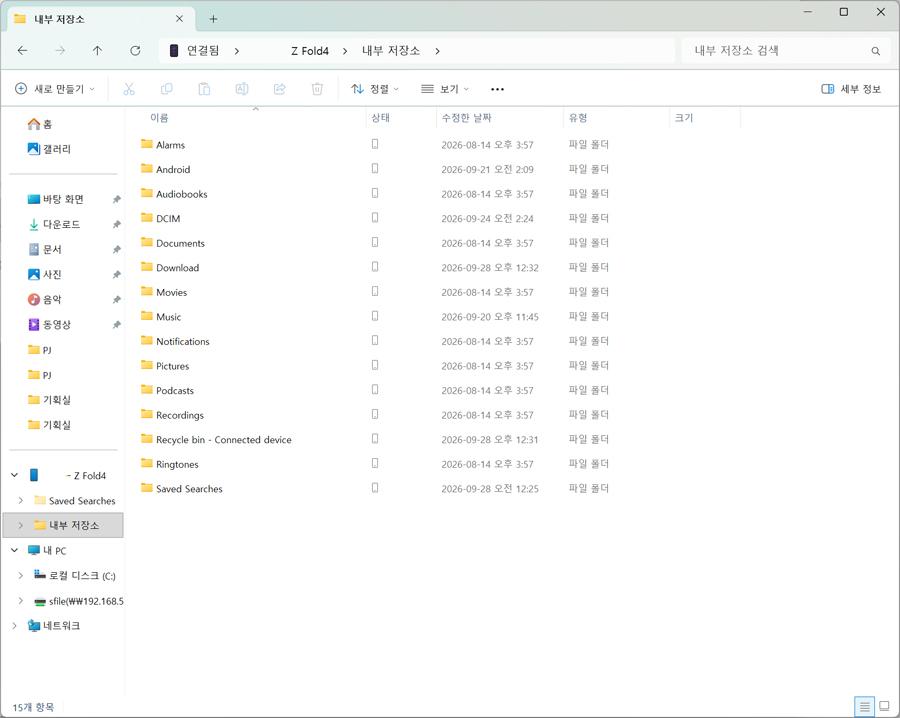Sort by 상태 column header
The height and width of the screenshot is (718, 900).
click(x=381, y=118)
